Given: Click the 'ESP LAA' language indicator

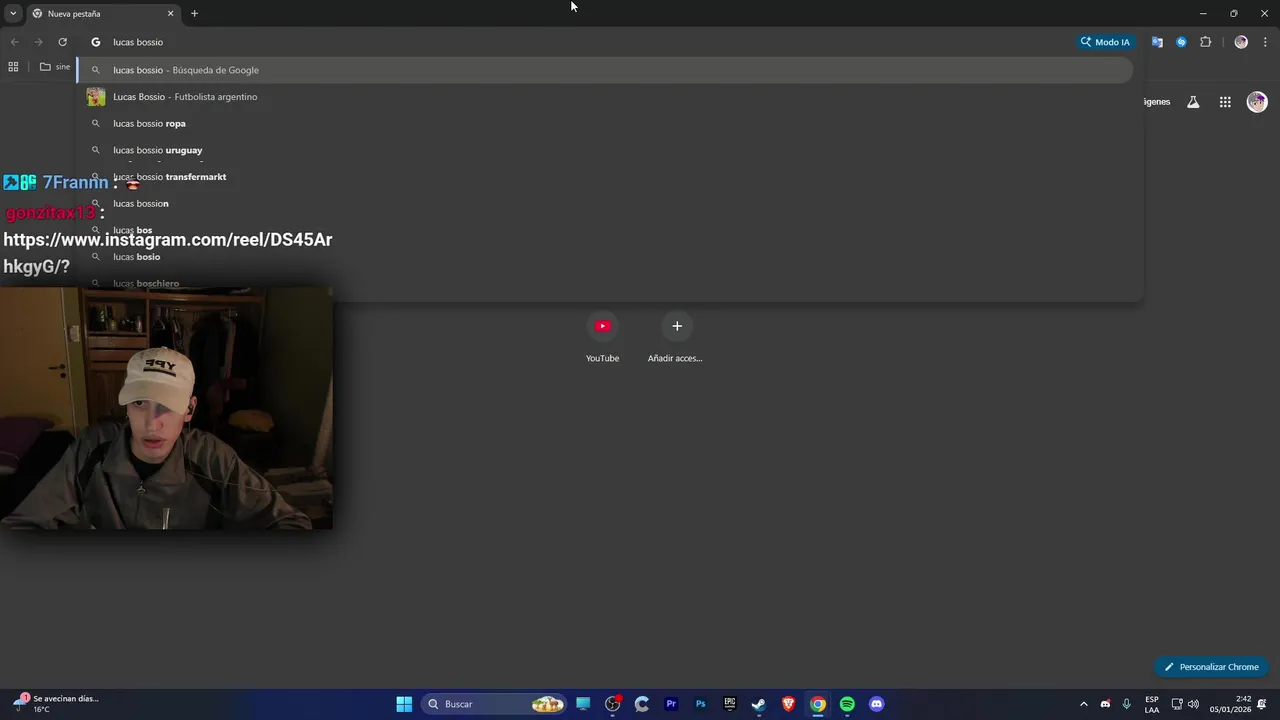Looking at the screenshot, I should coord(1152,704).
